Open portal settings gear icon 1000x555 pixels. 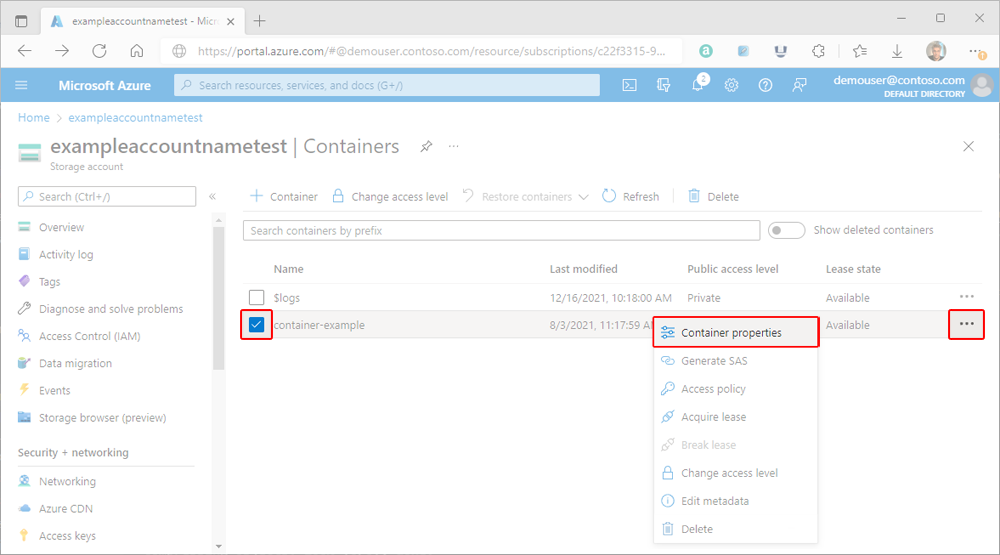[x=732, y=86]
